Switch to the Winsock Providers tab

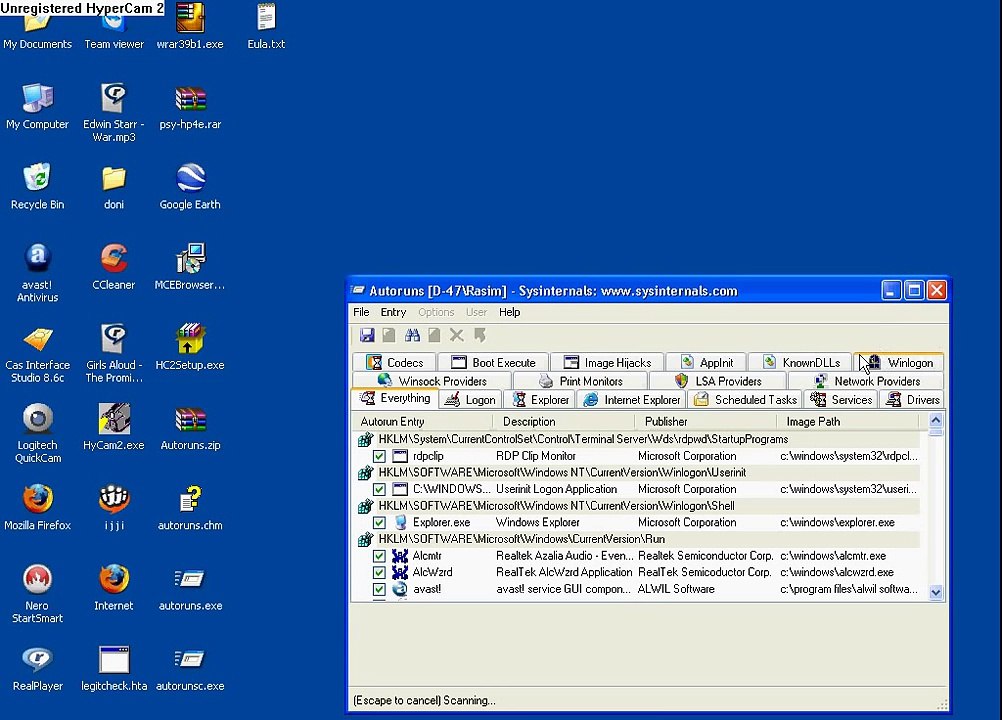tap(432, 381)
